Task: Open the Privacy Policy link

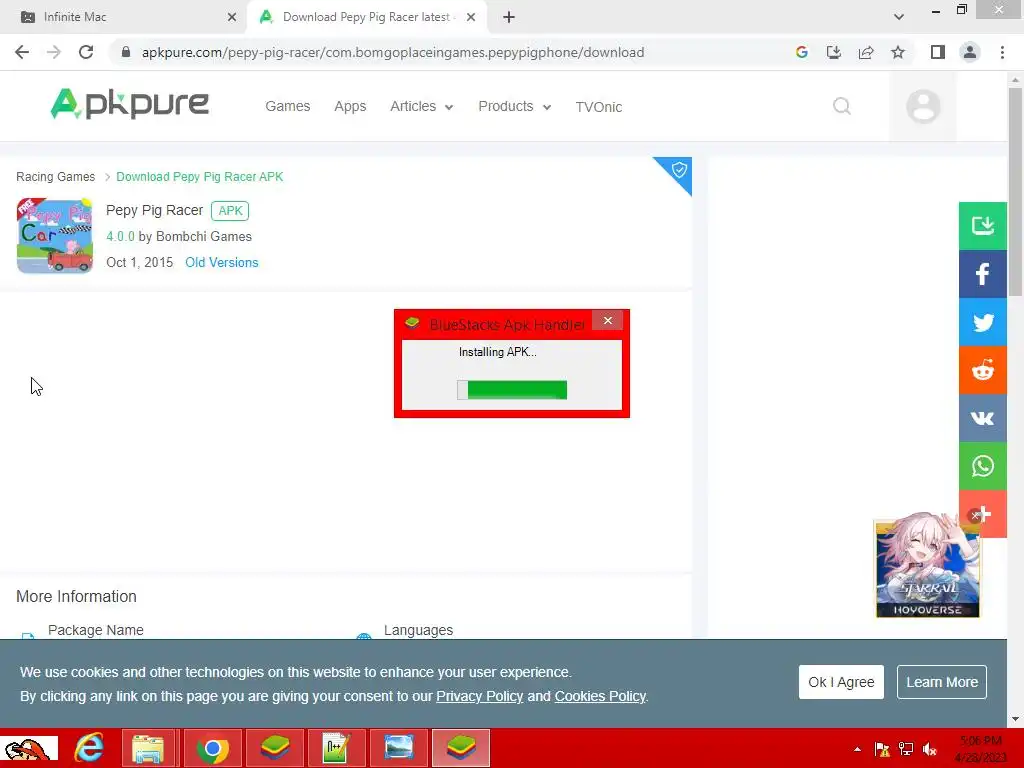Action: 479,696
